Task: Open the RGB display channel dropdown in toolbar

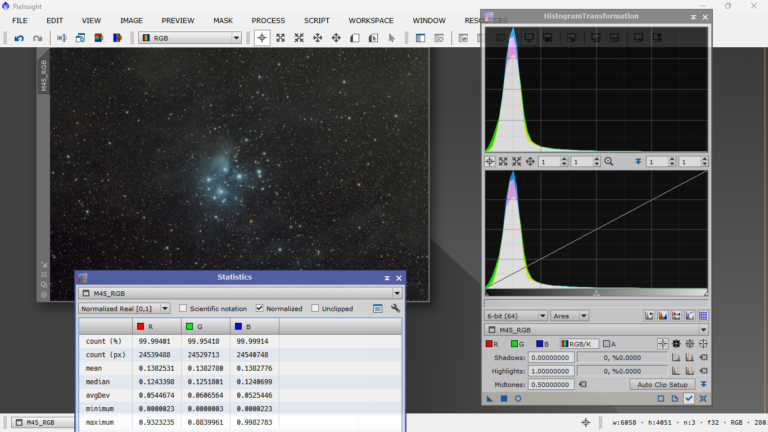Action: [x=191, y=38]
